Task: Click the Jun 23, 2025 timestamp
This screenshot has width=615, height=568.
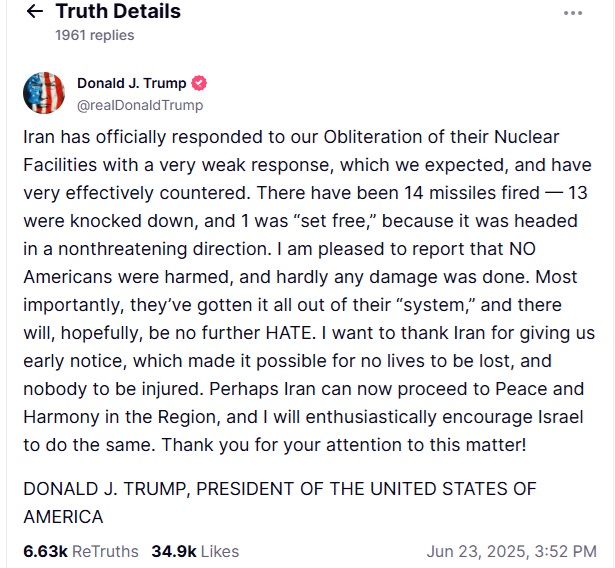Action: click(511, 551)
